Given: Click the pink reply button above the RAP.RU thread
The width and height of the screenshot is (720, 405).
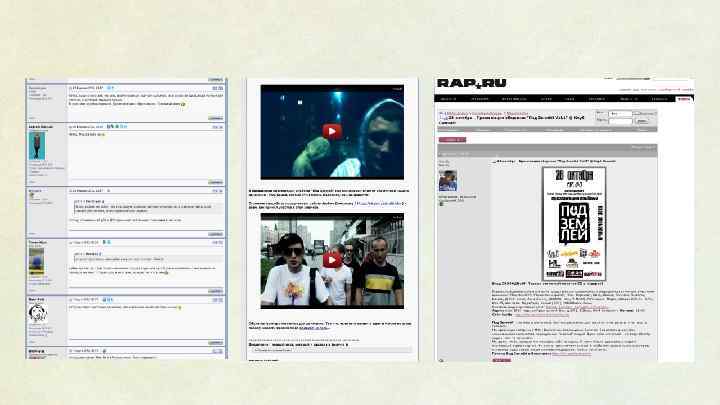Looking at the screenshot, I should click(452, 140).
